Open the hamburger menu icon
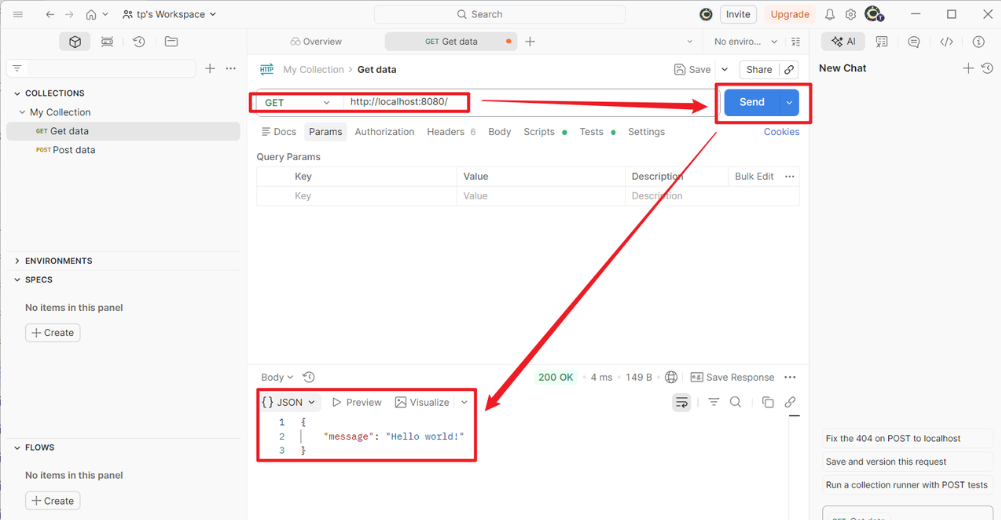The image size is (1001, 520). (x=18, y=14)
